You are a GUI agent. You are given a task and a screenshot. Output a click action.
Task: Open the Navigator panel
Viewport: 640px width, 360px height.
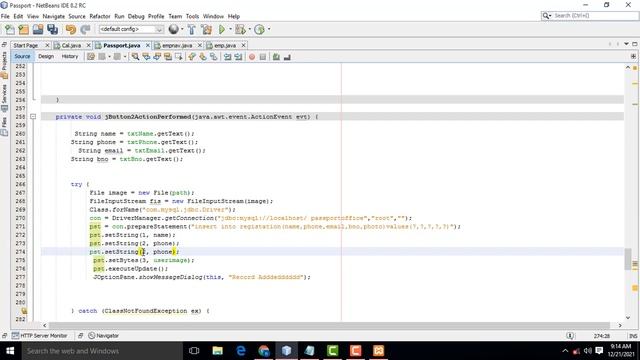point(104,336)
